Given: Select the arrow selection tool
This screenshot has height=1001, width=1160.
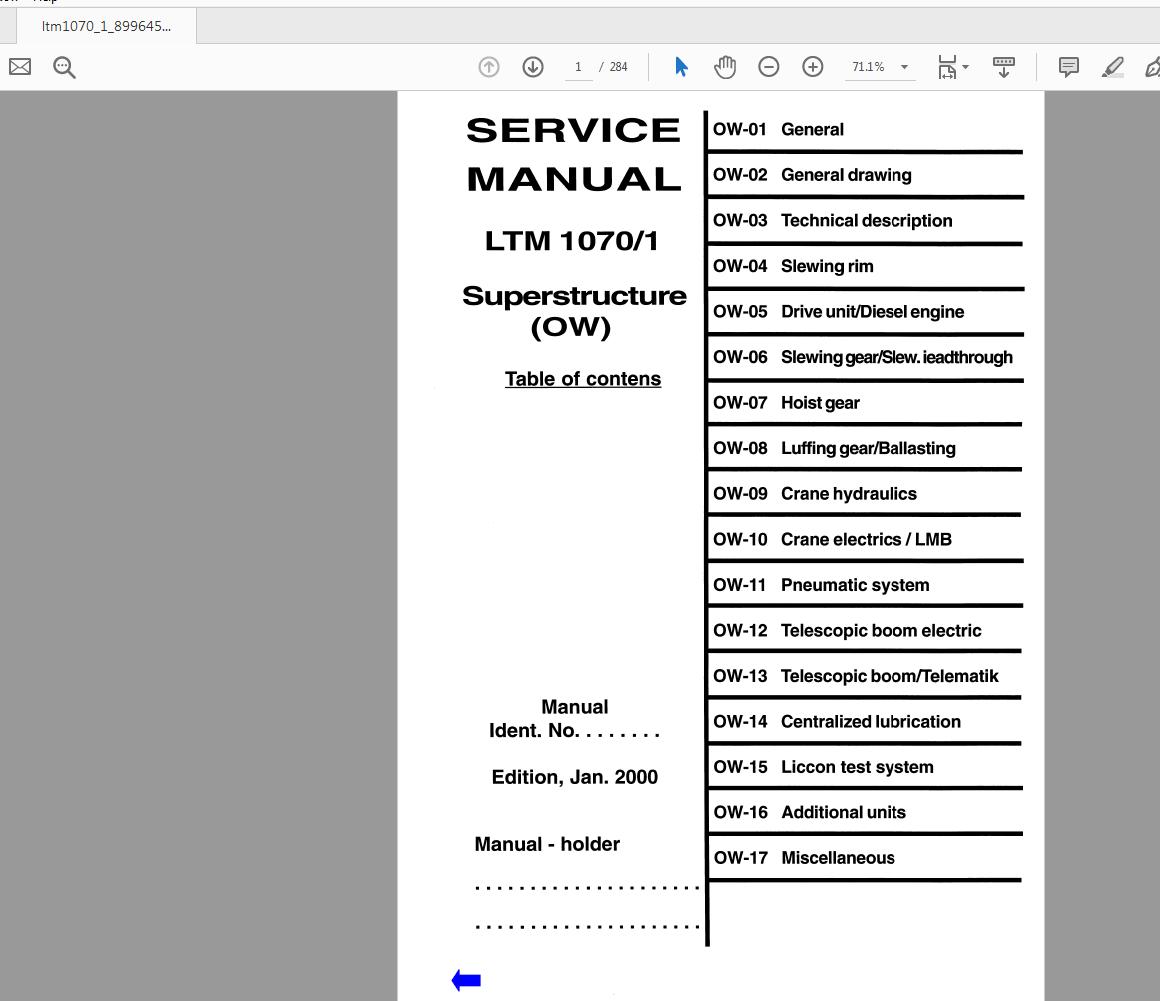Looking at the screenshot, I should tap(681, 67).
